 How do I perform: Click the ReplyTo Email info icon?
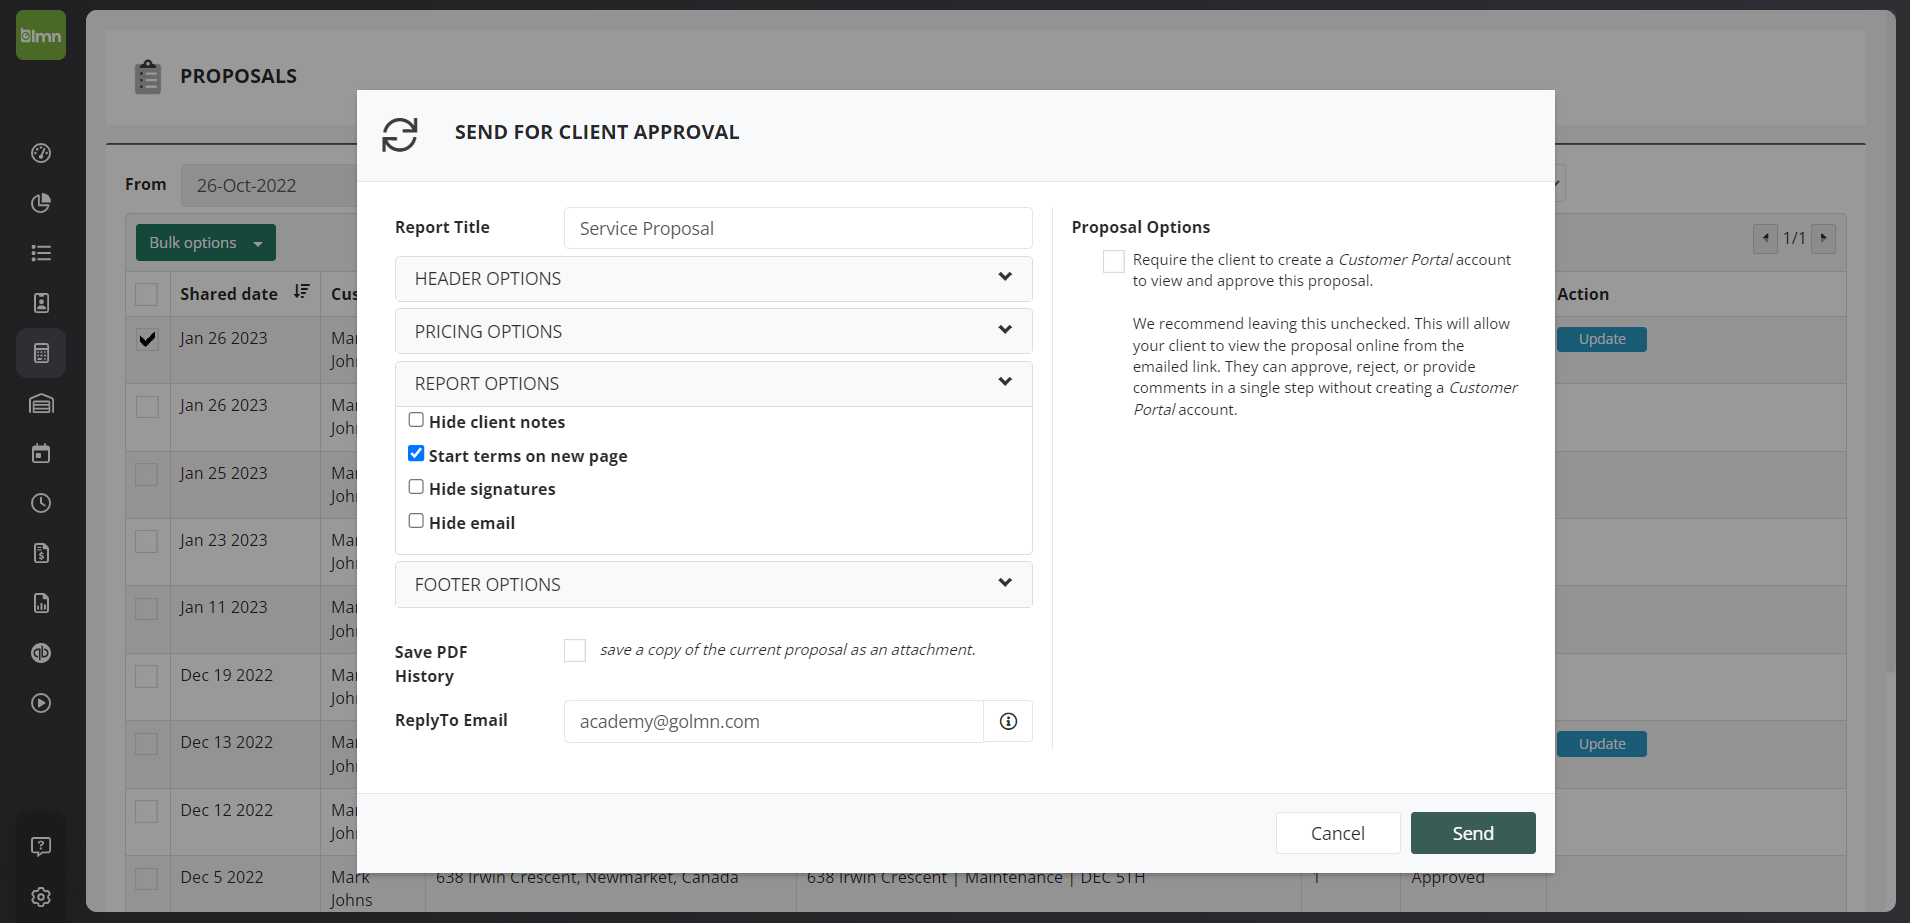tap(1008, 721)
